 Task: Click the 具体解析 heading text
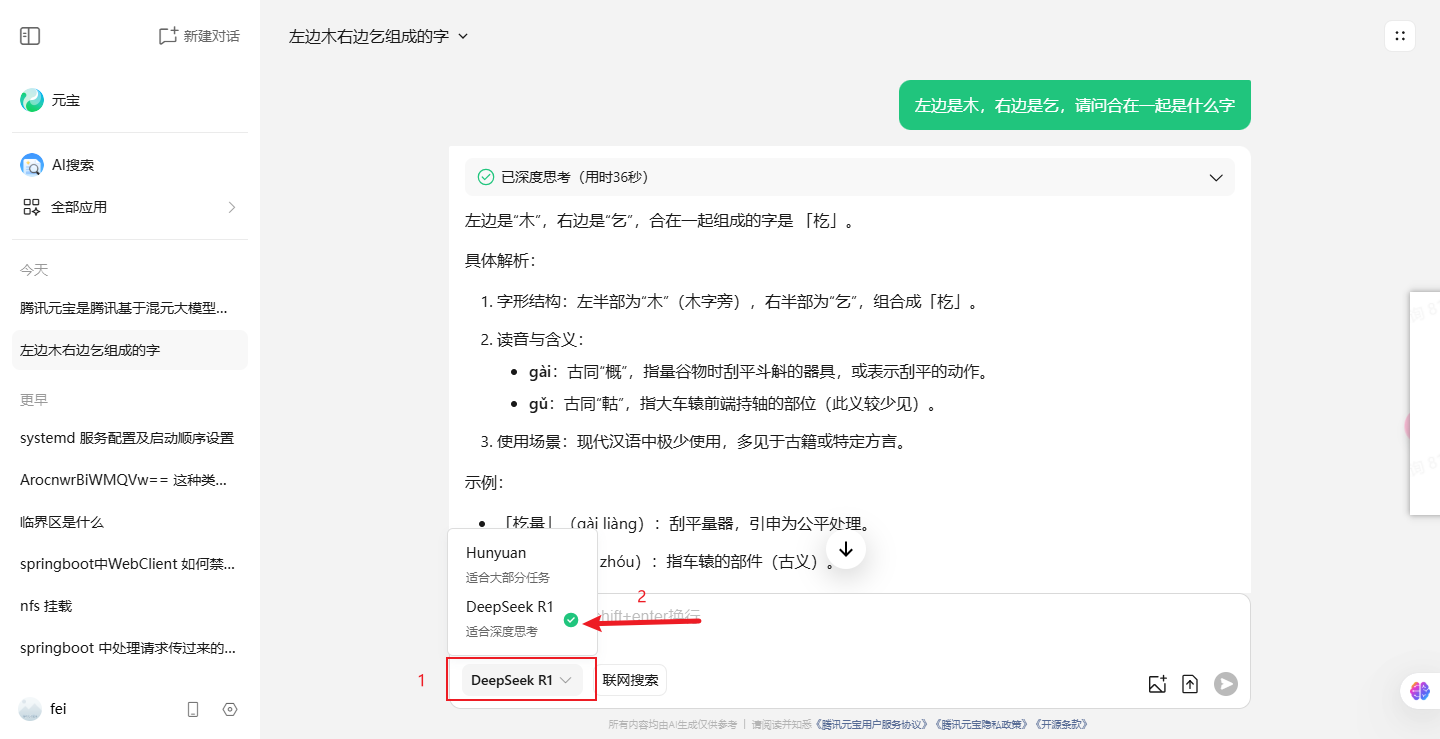pos(500,261)
